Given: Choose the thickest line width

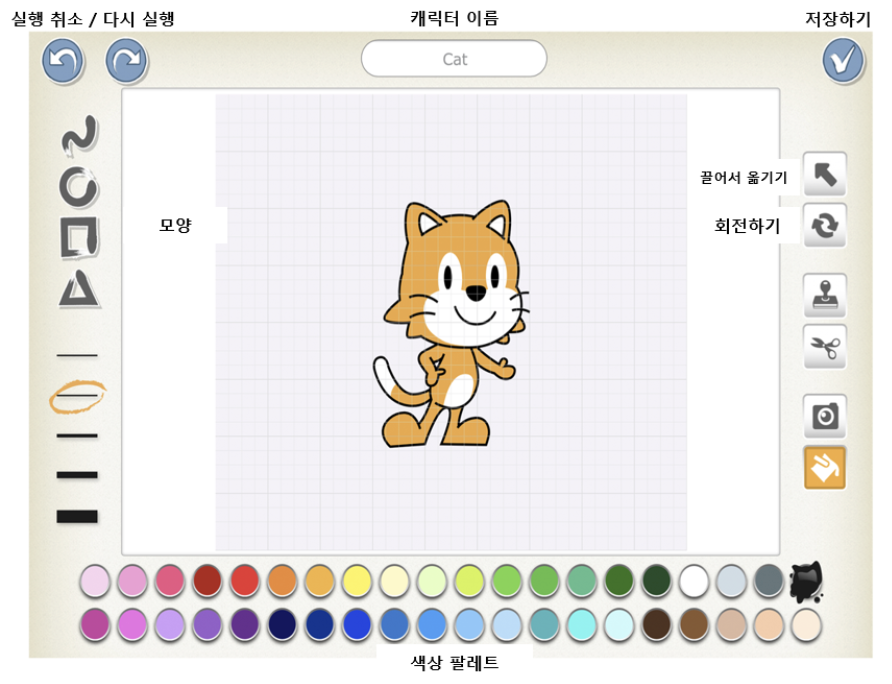Looking at the screenshot, I should 77,516.
